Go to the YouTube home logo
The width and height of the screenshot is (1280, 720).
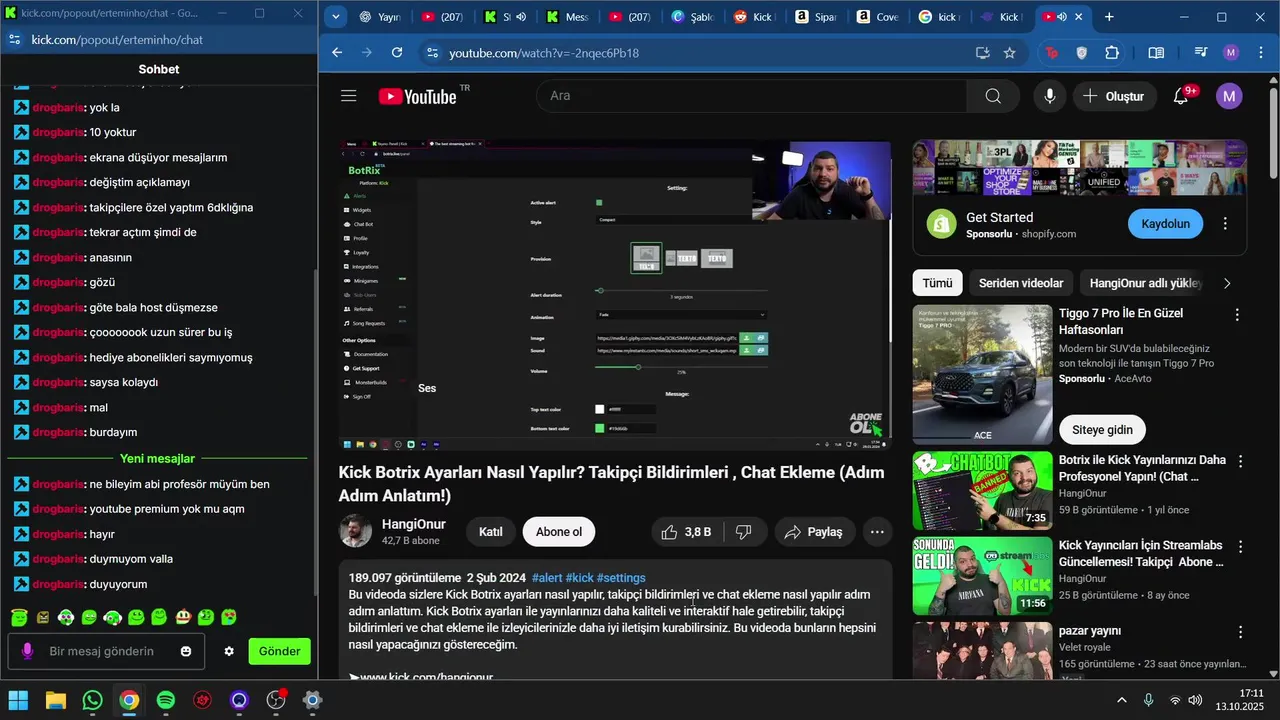[417, 96]
